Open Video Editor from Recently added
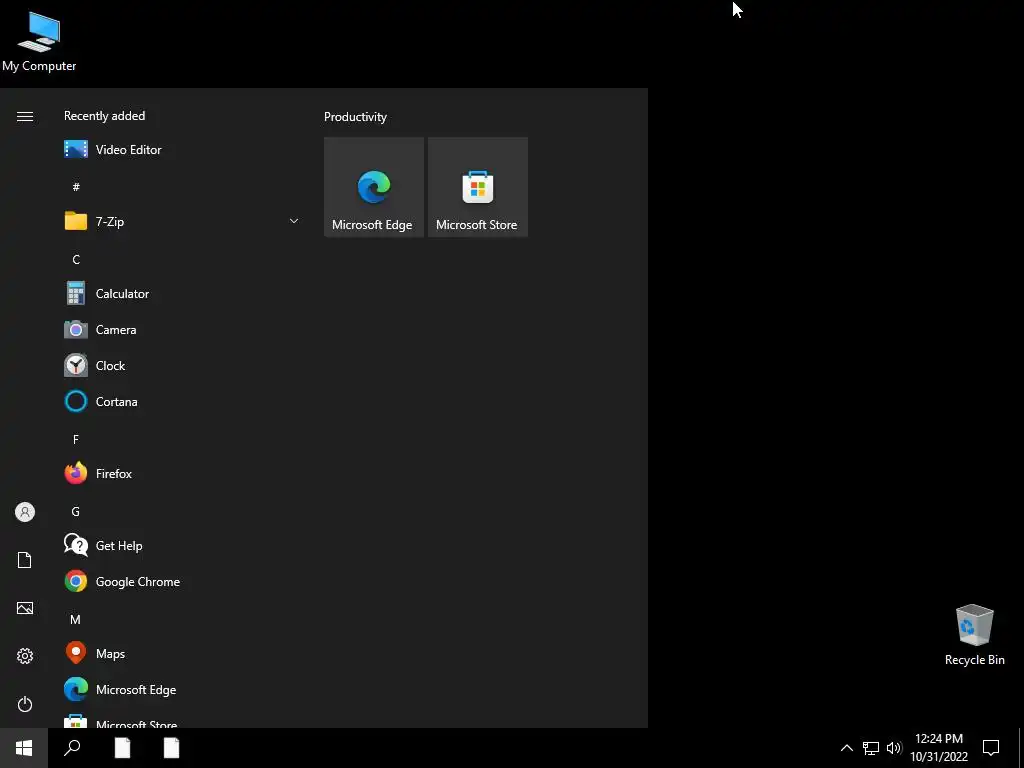 pos(183,150)
